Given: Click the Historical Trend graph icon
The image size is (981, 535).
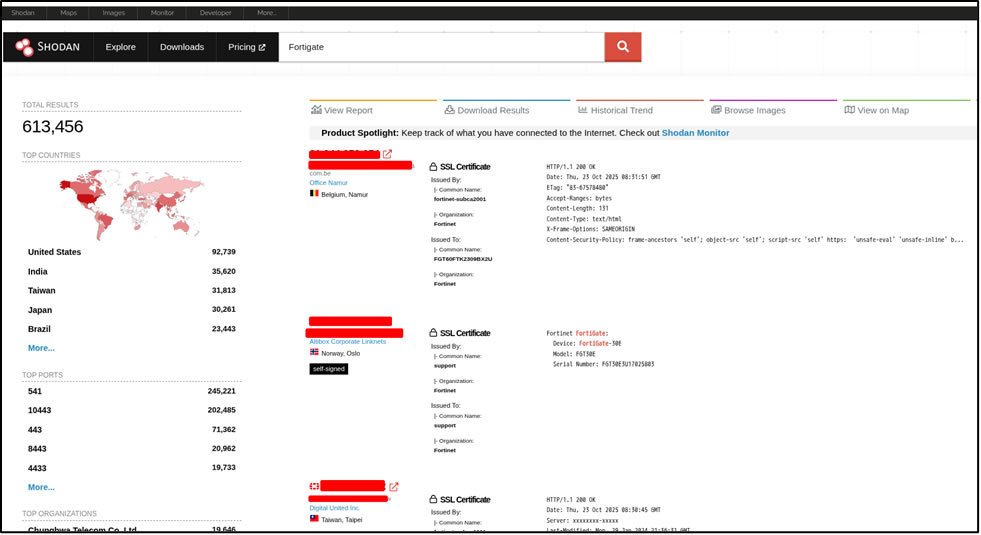Looking at the screenshot, I should point(582,110).
